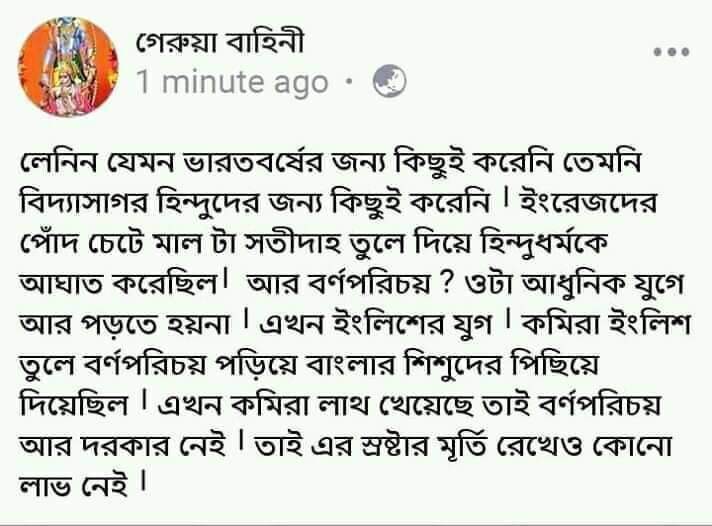Click the globe public audience icon
Screen dimensions: 712x526
[390, 81]
